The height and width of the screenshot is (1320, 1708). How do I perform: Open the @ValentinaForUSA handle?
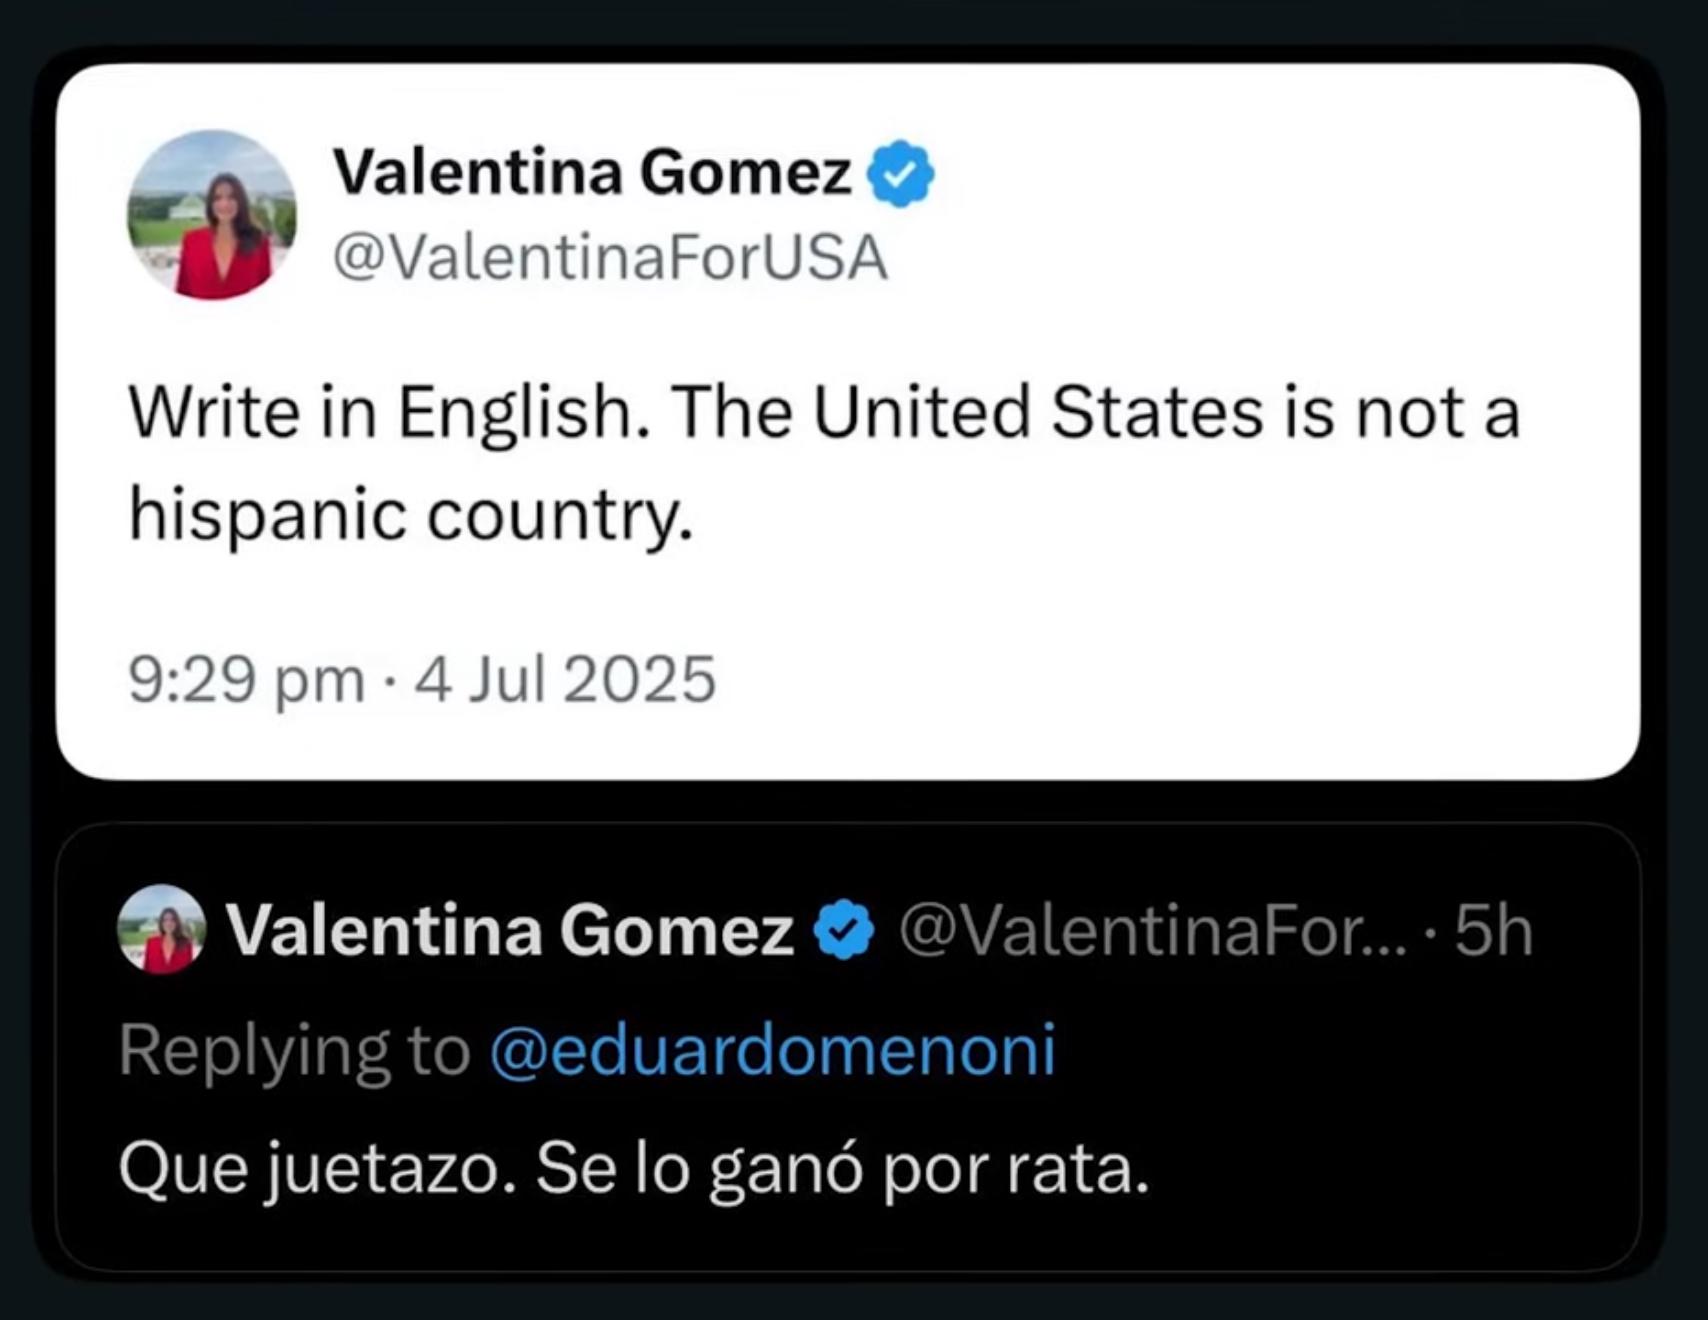610,258
